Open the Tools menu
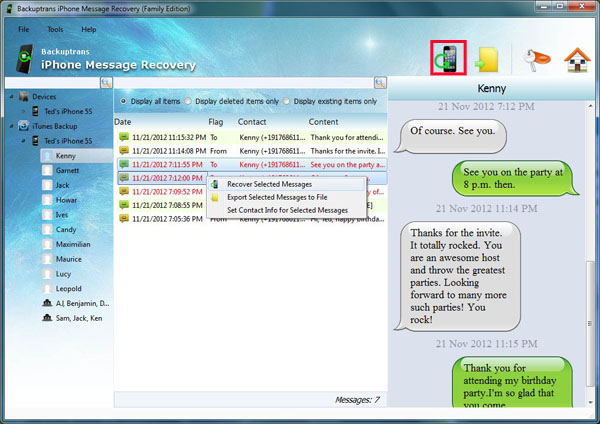The width and height of the screenshot is (600, 424). coord(55,29)
